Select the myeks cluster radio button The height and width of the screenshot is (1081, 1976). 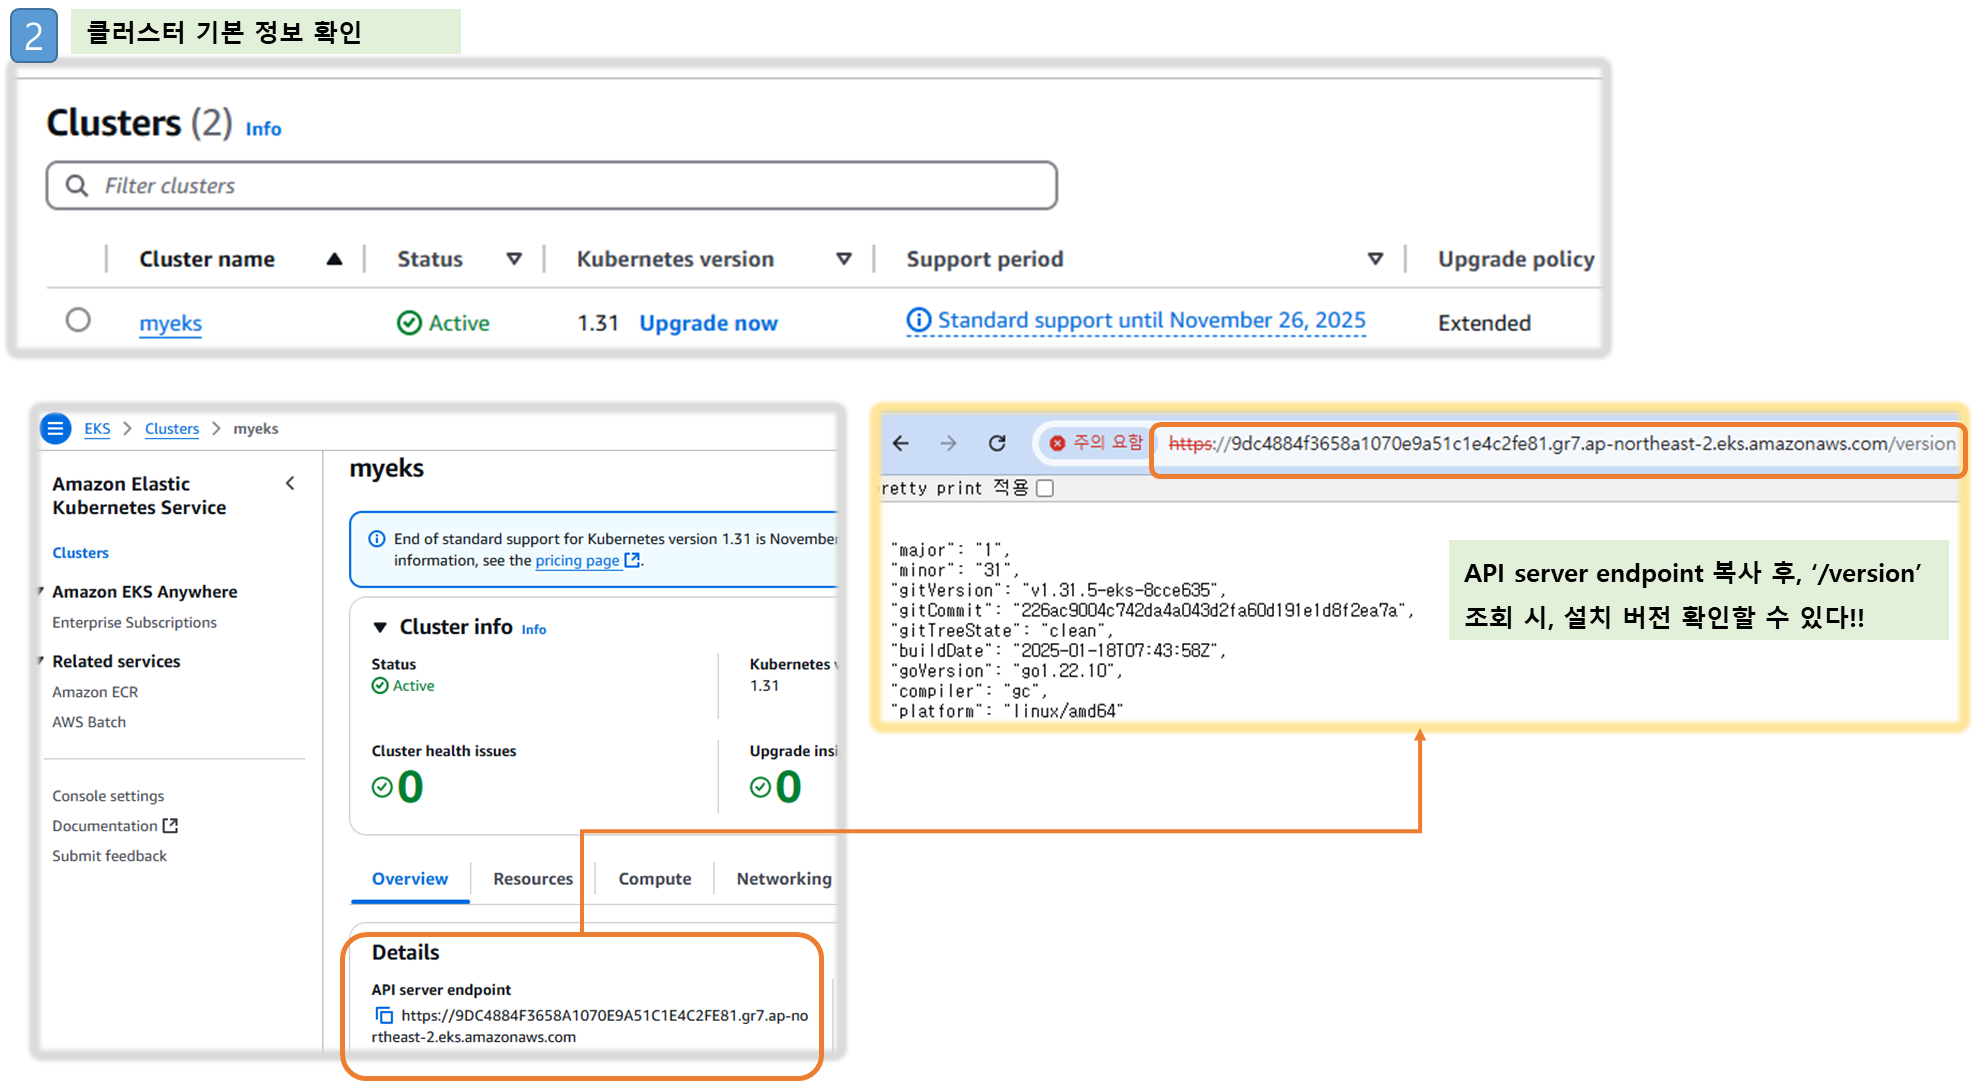(78, 320)
